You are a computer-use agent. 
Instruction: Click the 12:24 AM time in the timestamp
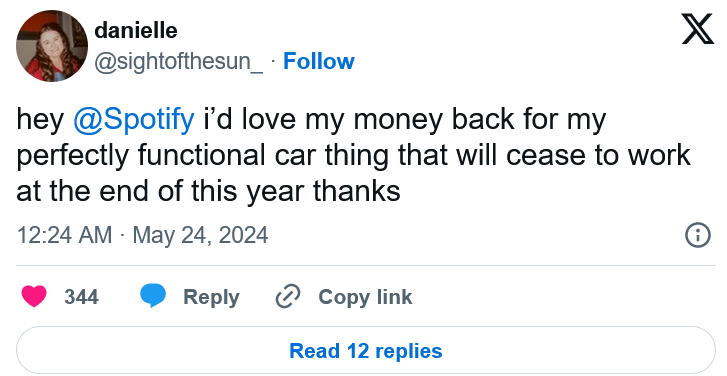coord(64,235)
